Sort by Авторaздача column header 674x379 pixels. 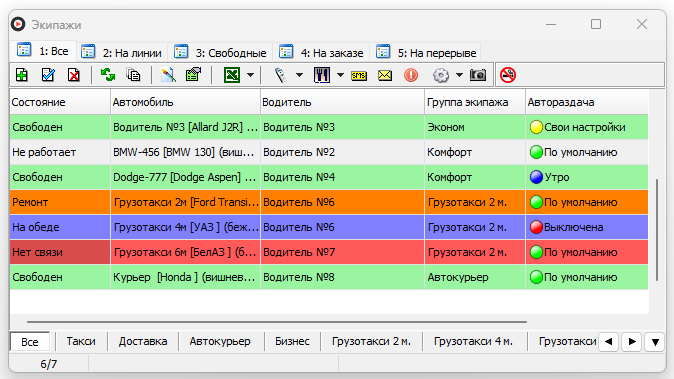pos(587,102)
